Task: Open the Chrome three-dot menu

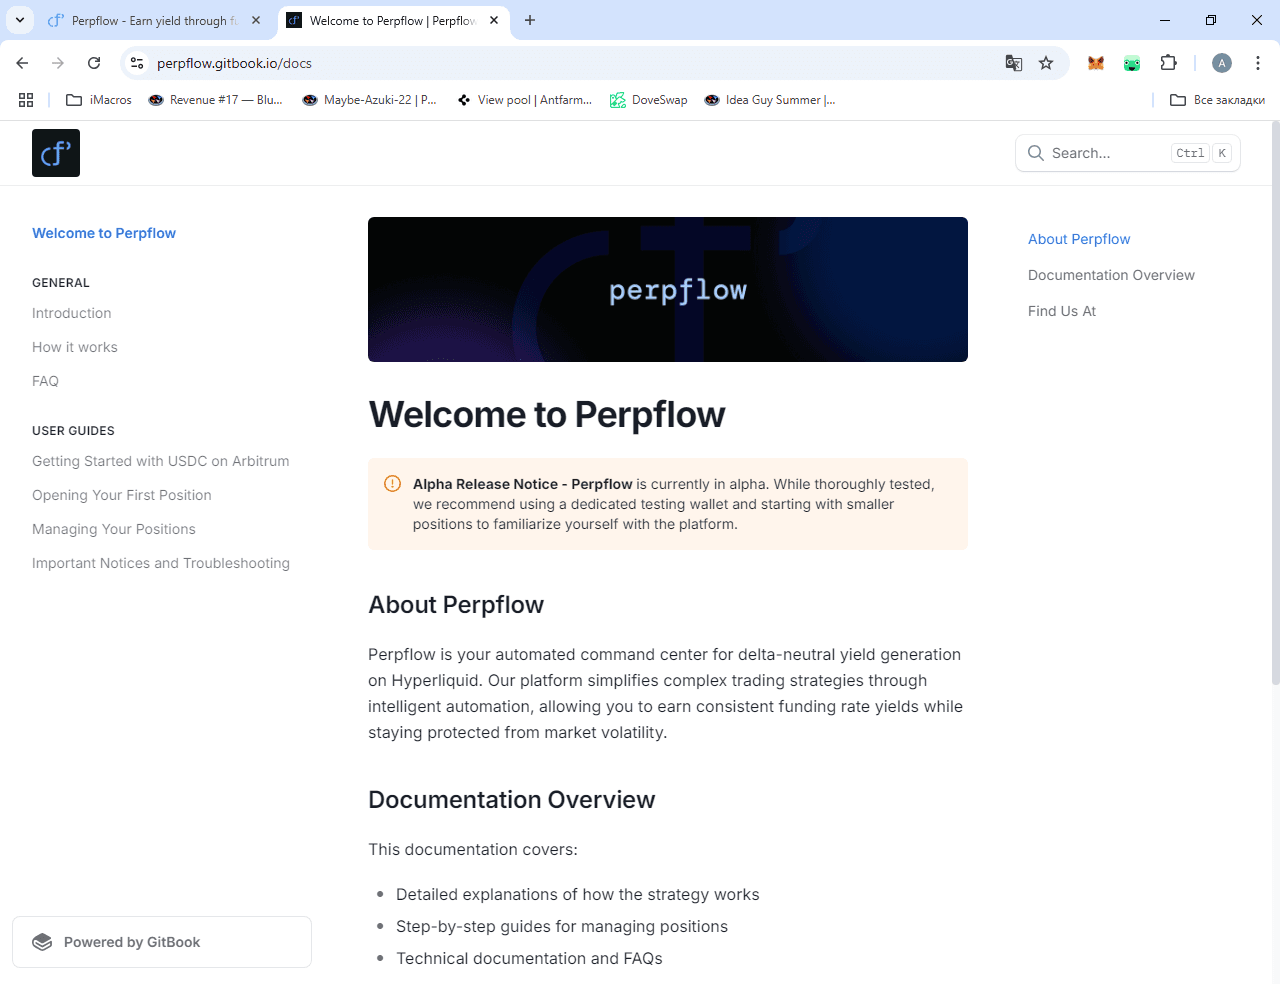Action: coord(1258,63)
